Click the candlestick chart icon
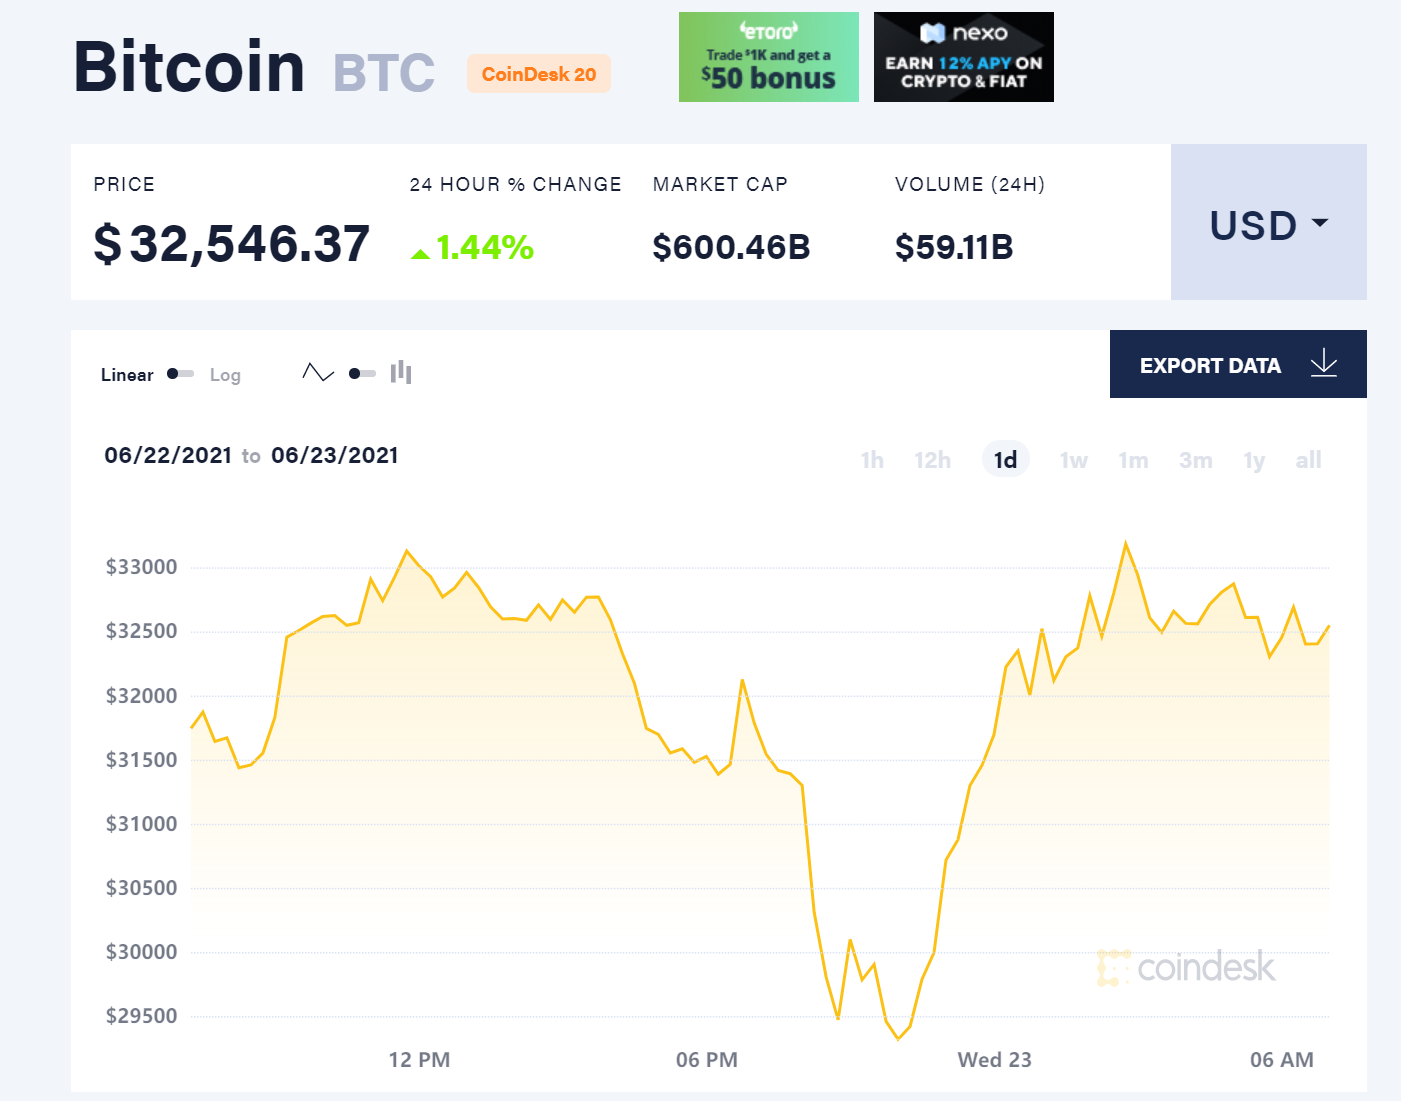The width and height of the screenshot is (1401, 1101). 401,372
